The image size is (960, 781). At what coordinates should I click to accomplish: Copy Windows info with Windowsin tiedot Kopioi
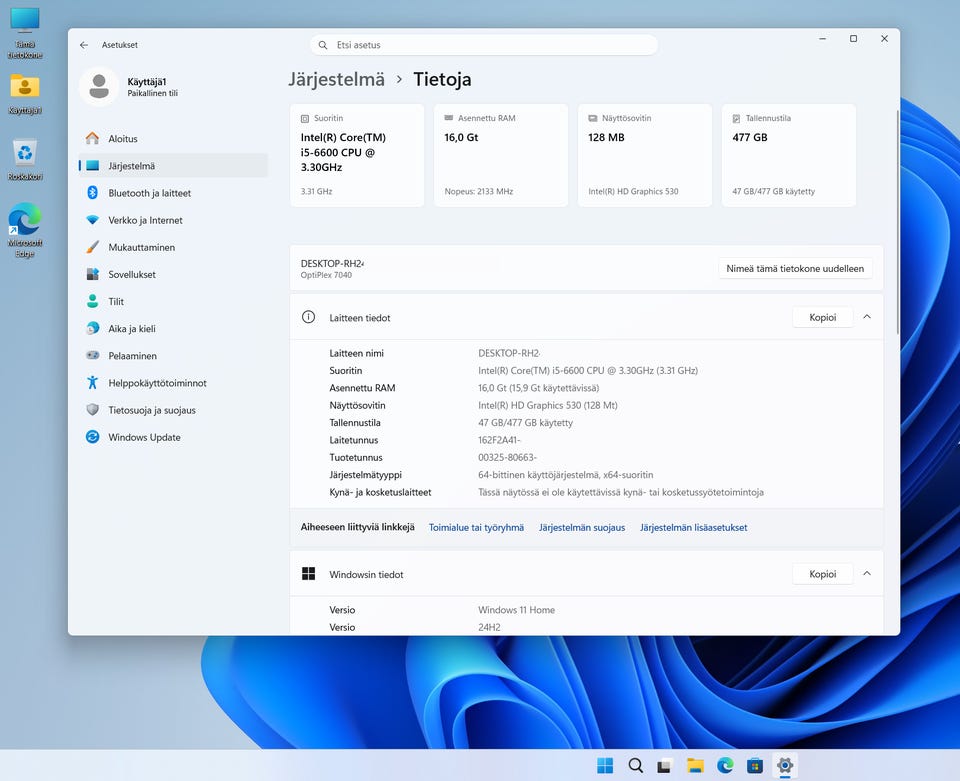coord(822,574)
